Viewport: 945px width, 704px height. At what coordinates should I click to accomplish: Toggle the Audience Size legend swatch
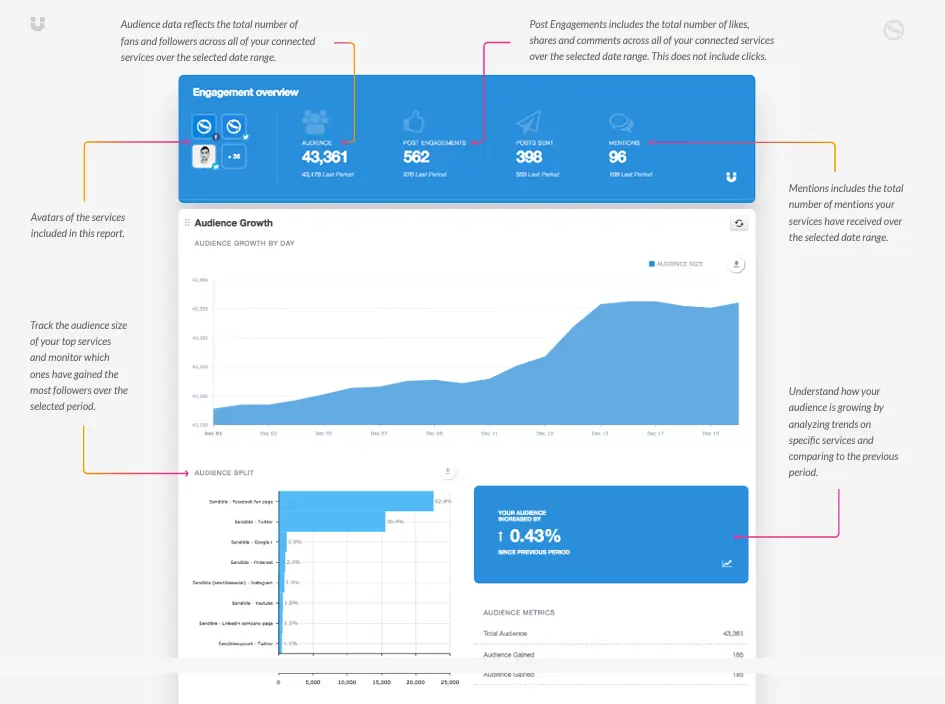652,264
